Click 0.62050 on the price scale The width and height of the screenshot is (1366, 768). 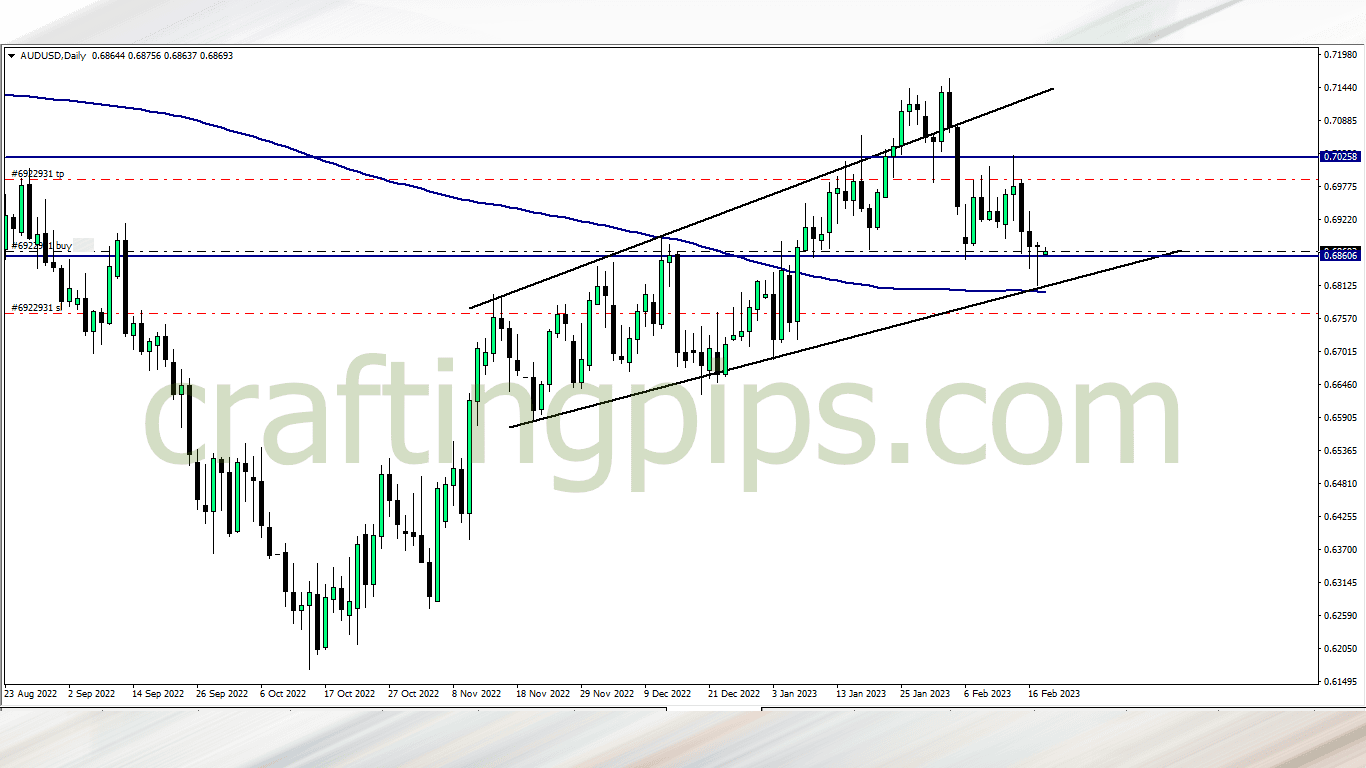[x=1340, y=648]
